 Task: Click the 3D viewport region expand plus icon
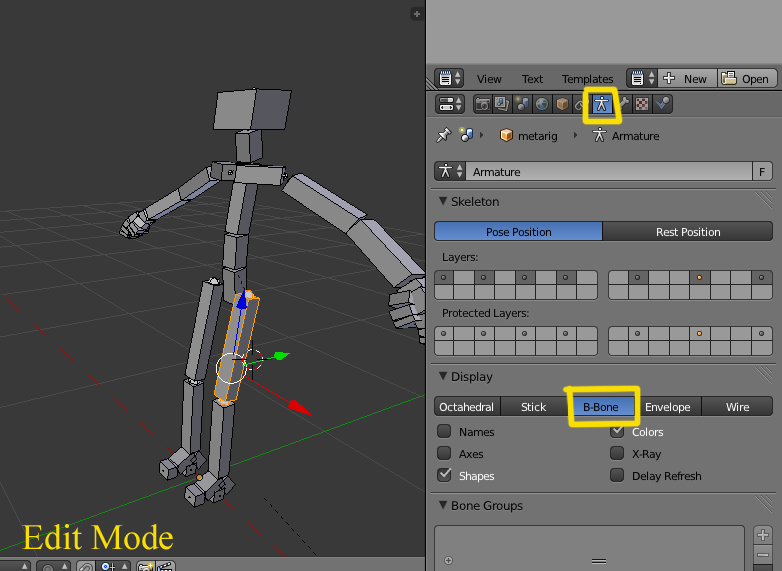416,14
